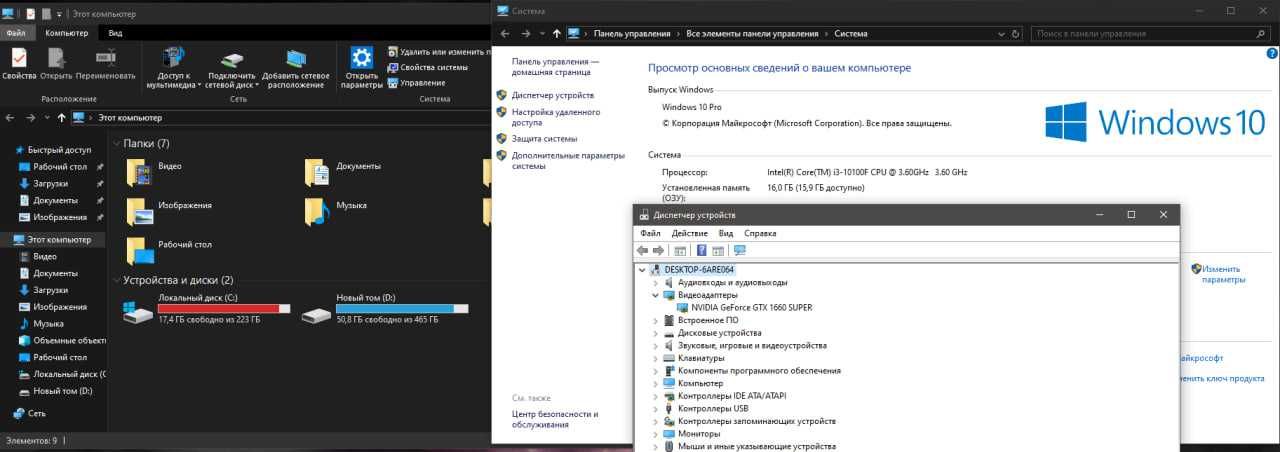Switch to the Вид ribbon tab in Explorer

tap(115, 33)
